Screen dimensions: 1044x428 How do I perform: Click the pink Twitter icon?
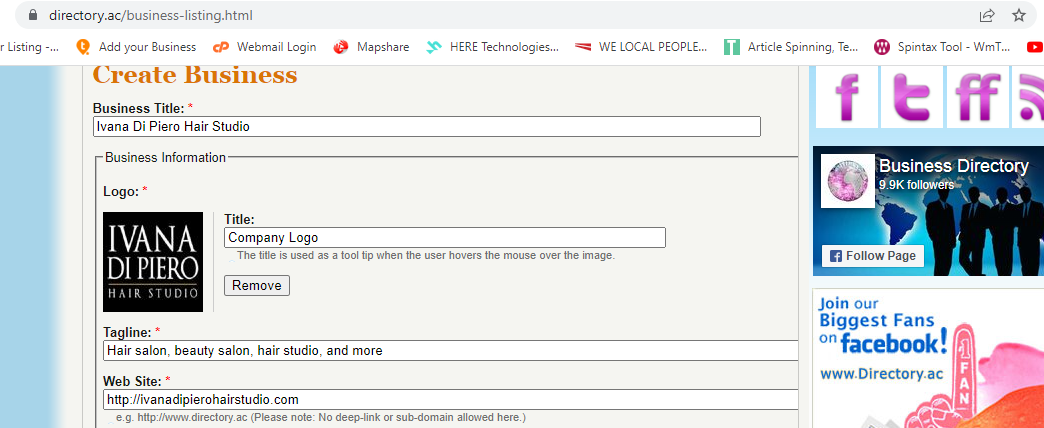click(912, 97)
